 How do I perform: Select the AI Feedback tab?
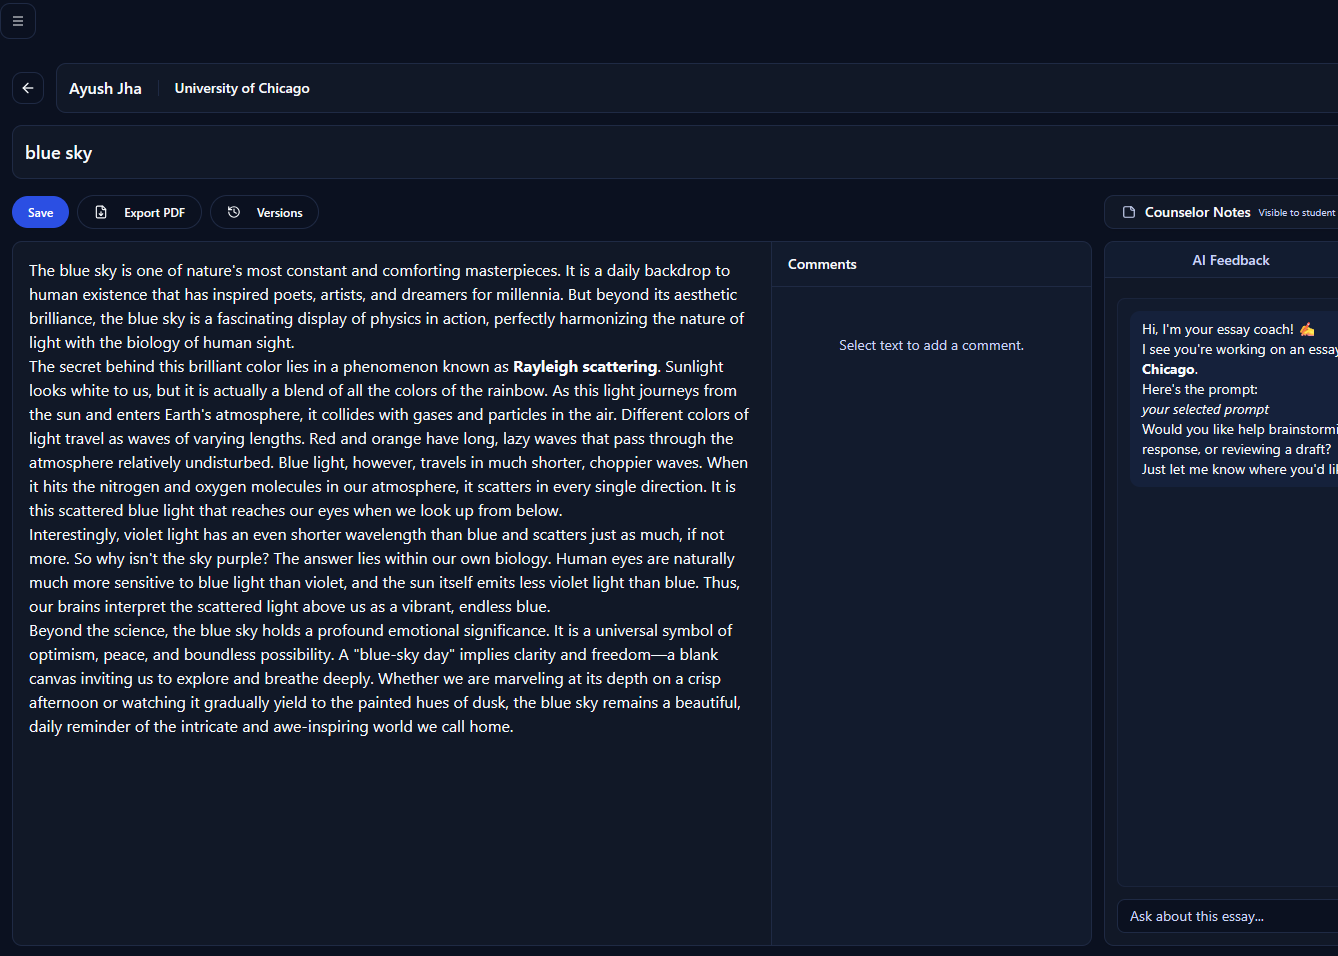(1230, 260)
